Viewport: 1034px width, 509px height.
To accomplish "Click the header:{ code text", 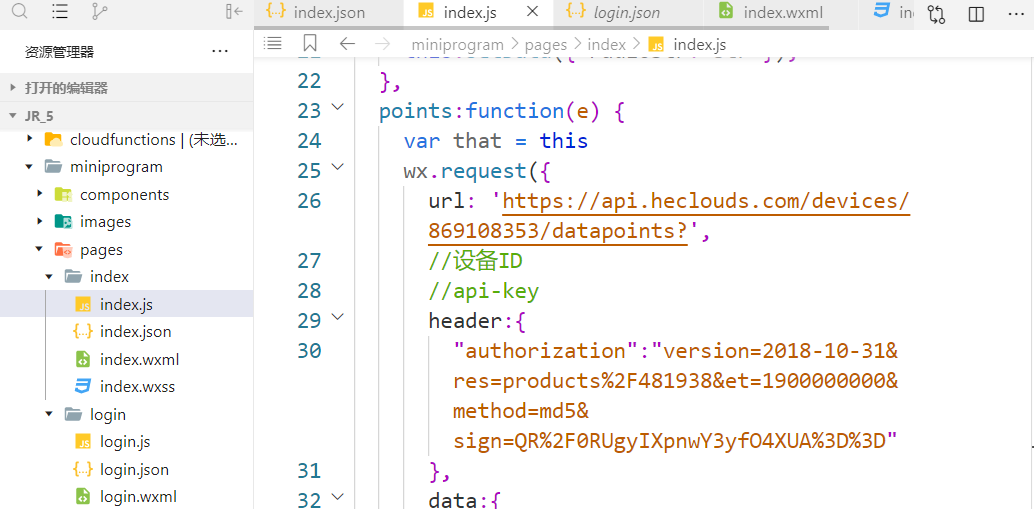I will click(477, 321).
